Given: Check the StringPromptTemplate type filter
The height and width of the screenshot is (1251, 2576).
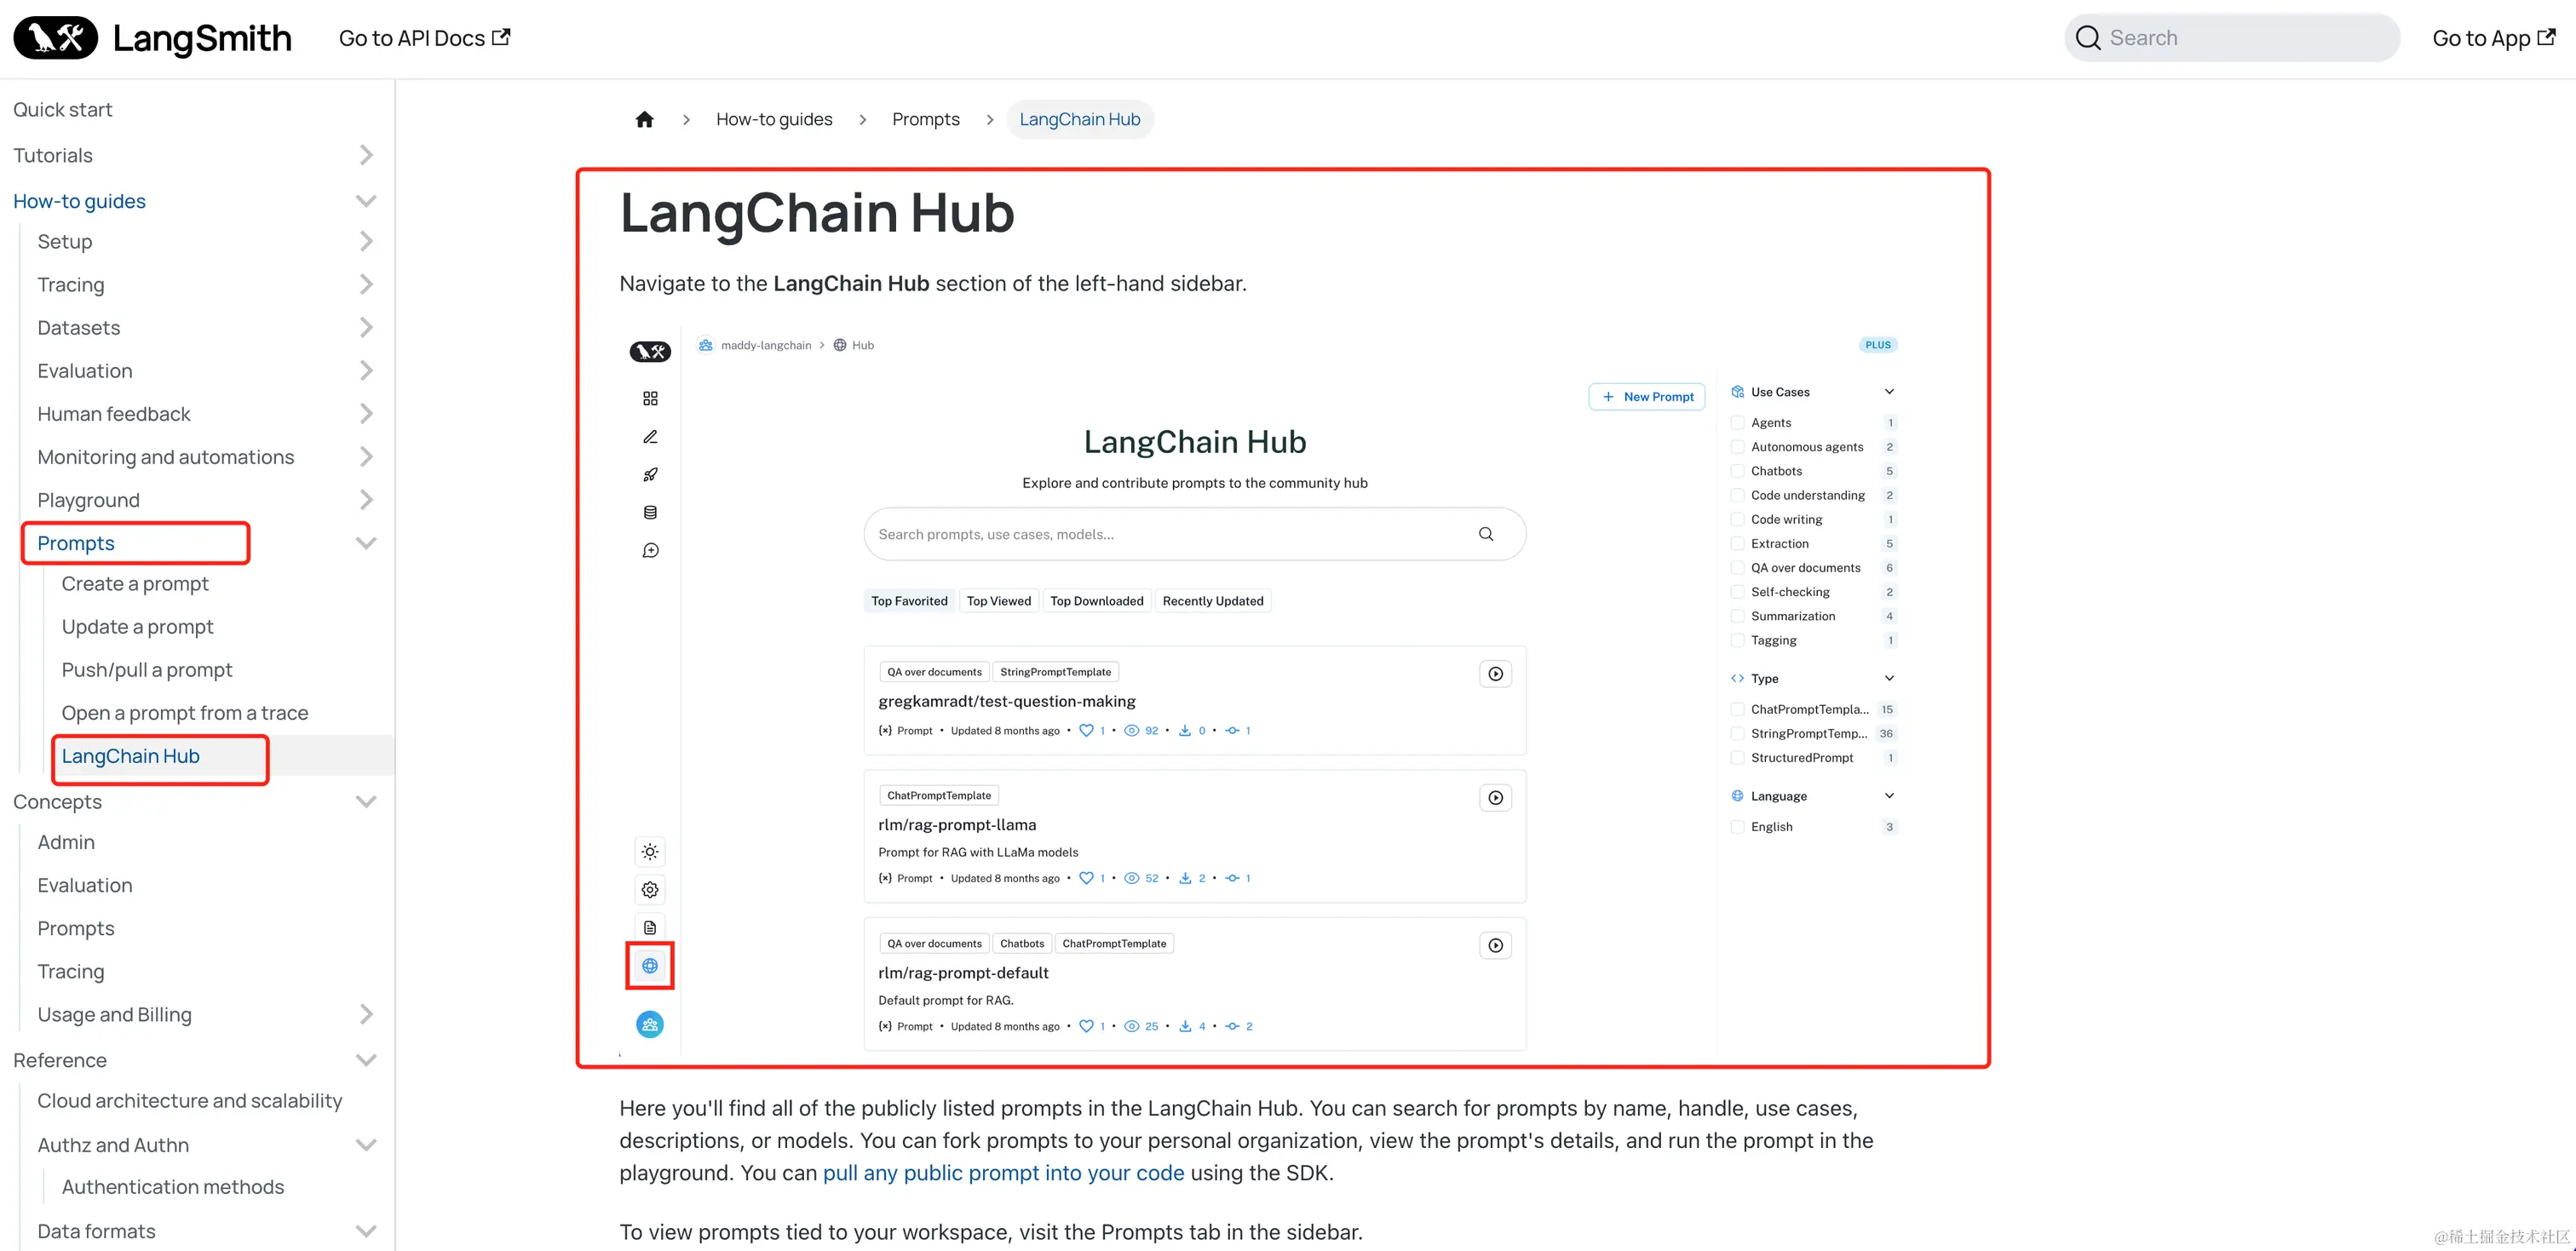Looking at the screenshot, I should pos(1738,733).
